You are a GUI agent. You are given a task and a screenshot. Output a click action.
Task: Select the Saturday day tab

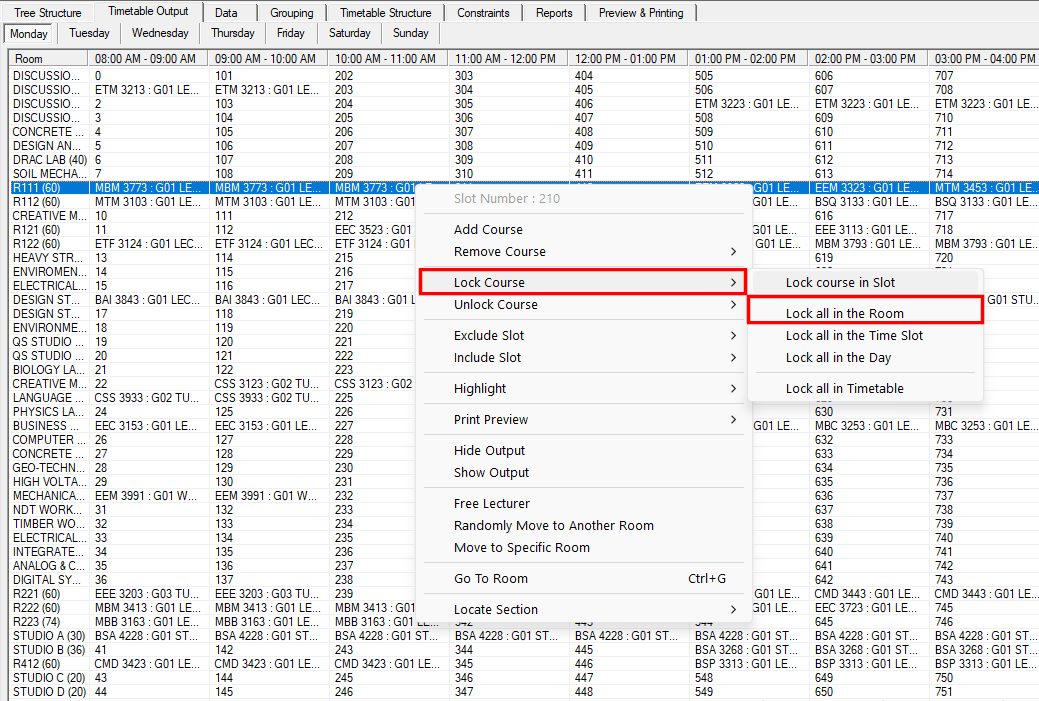click(349, 33)
